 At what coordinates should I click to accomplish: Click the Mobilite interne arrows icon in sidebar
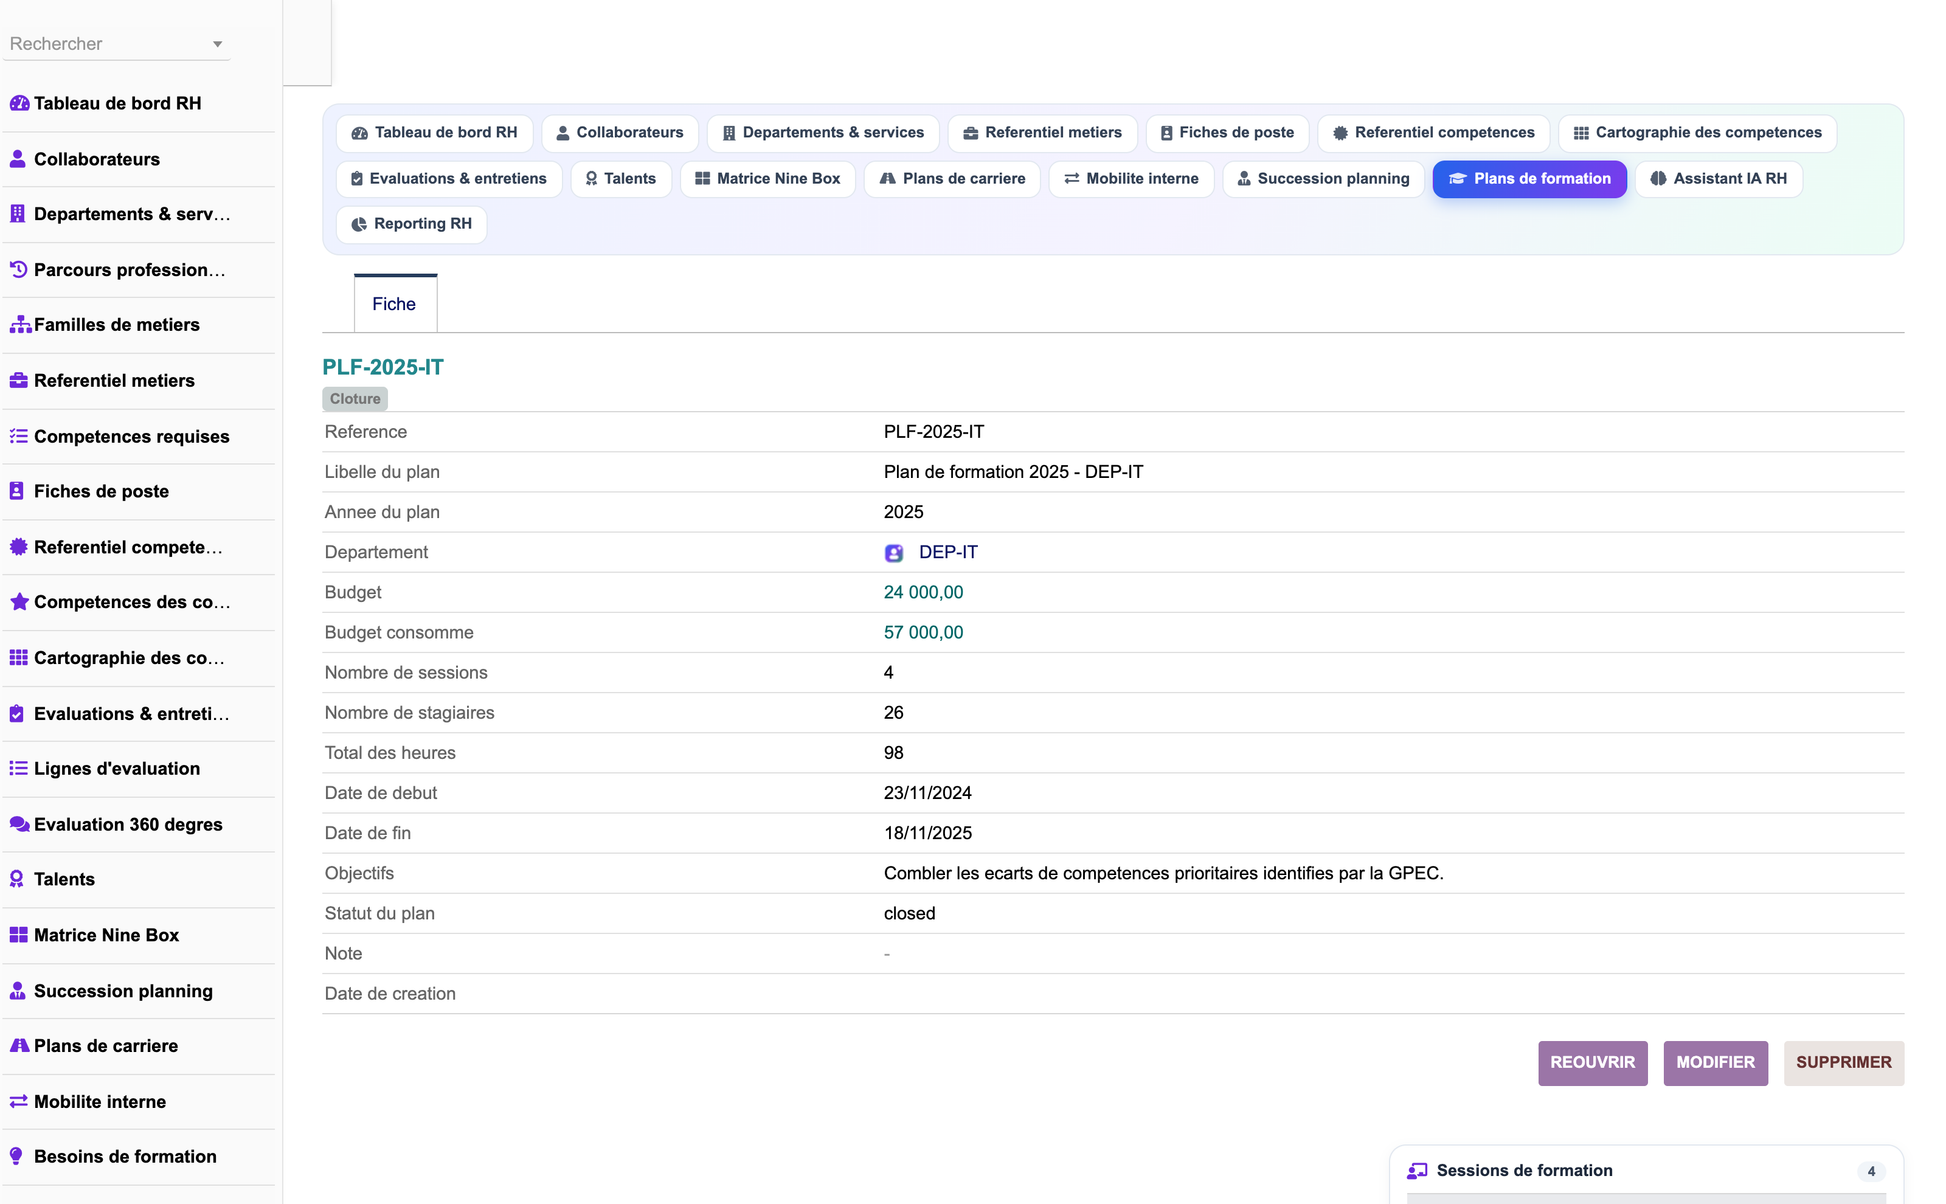(x=18, y=1102)
